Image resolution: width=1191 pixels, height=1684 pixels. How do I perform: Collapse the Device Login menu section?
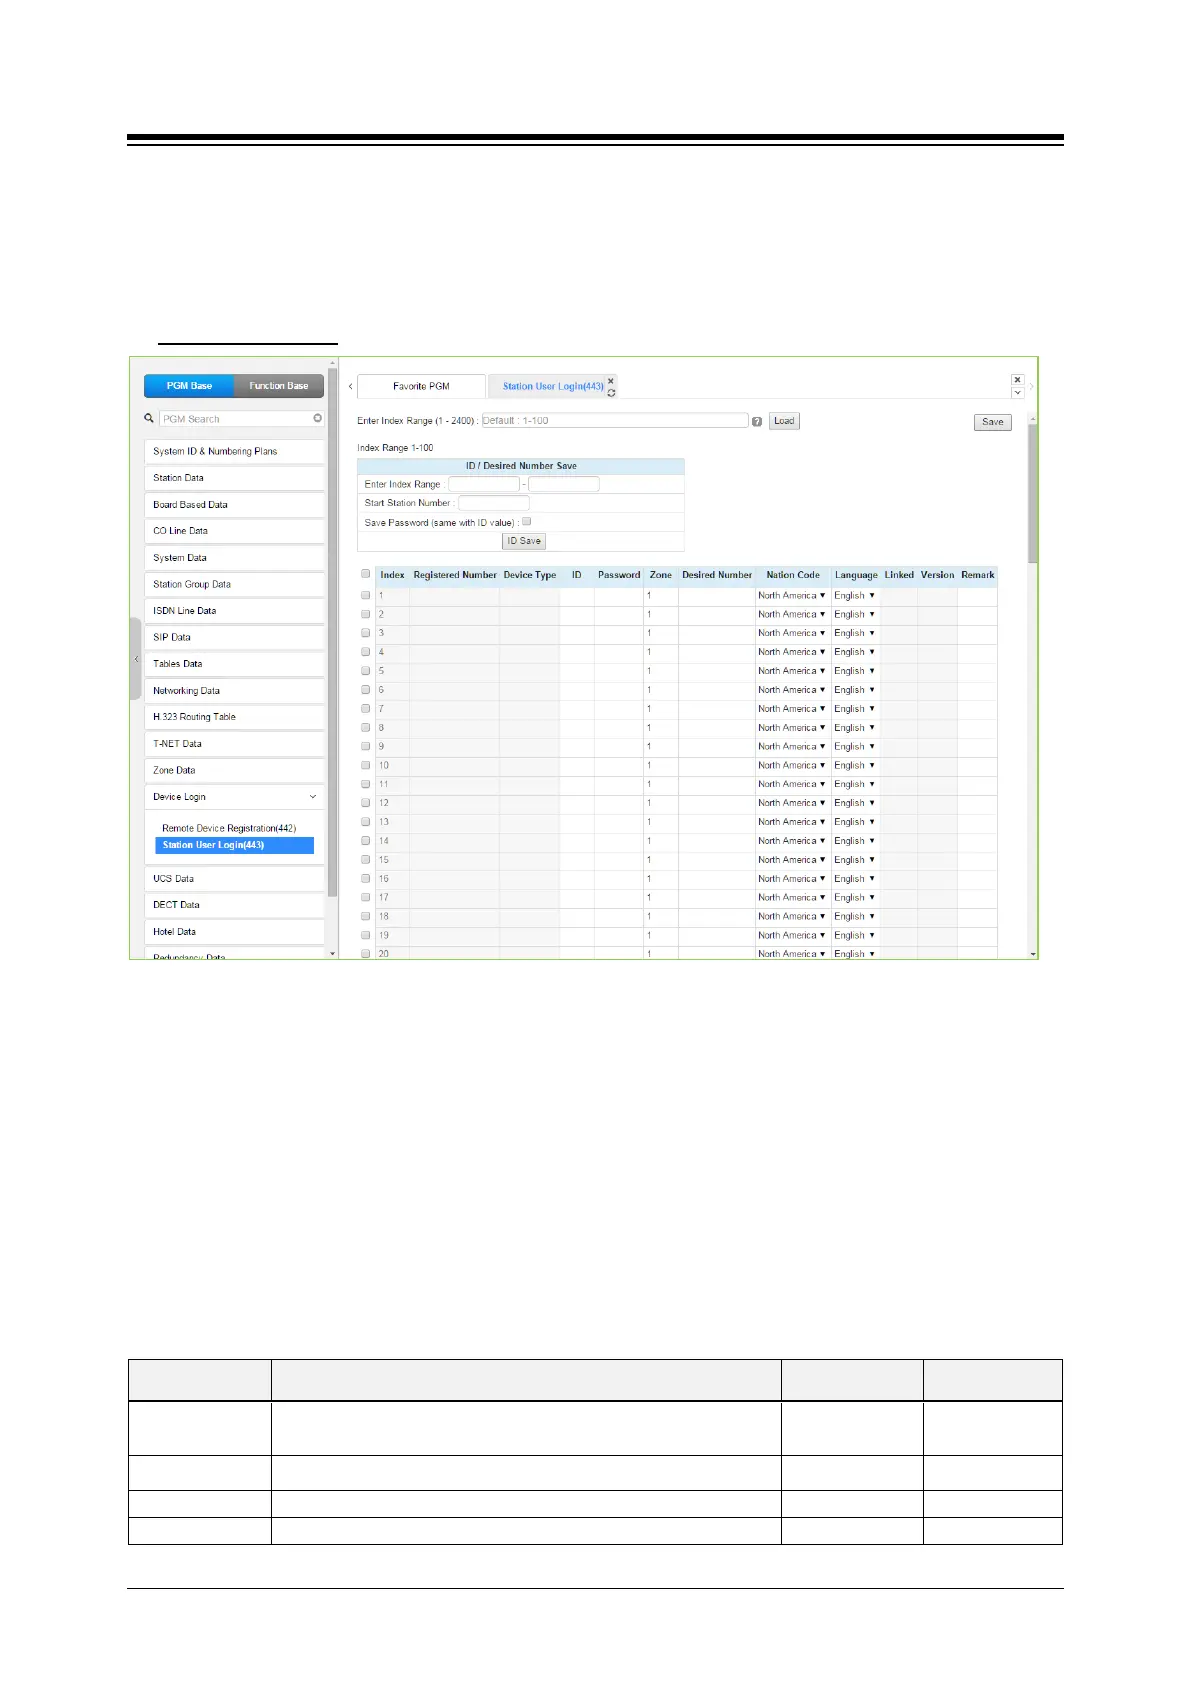point(234,797)
